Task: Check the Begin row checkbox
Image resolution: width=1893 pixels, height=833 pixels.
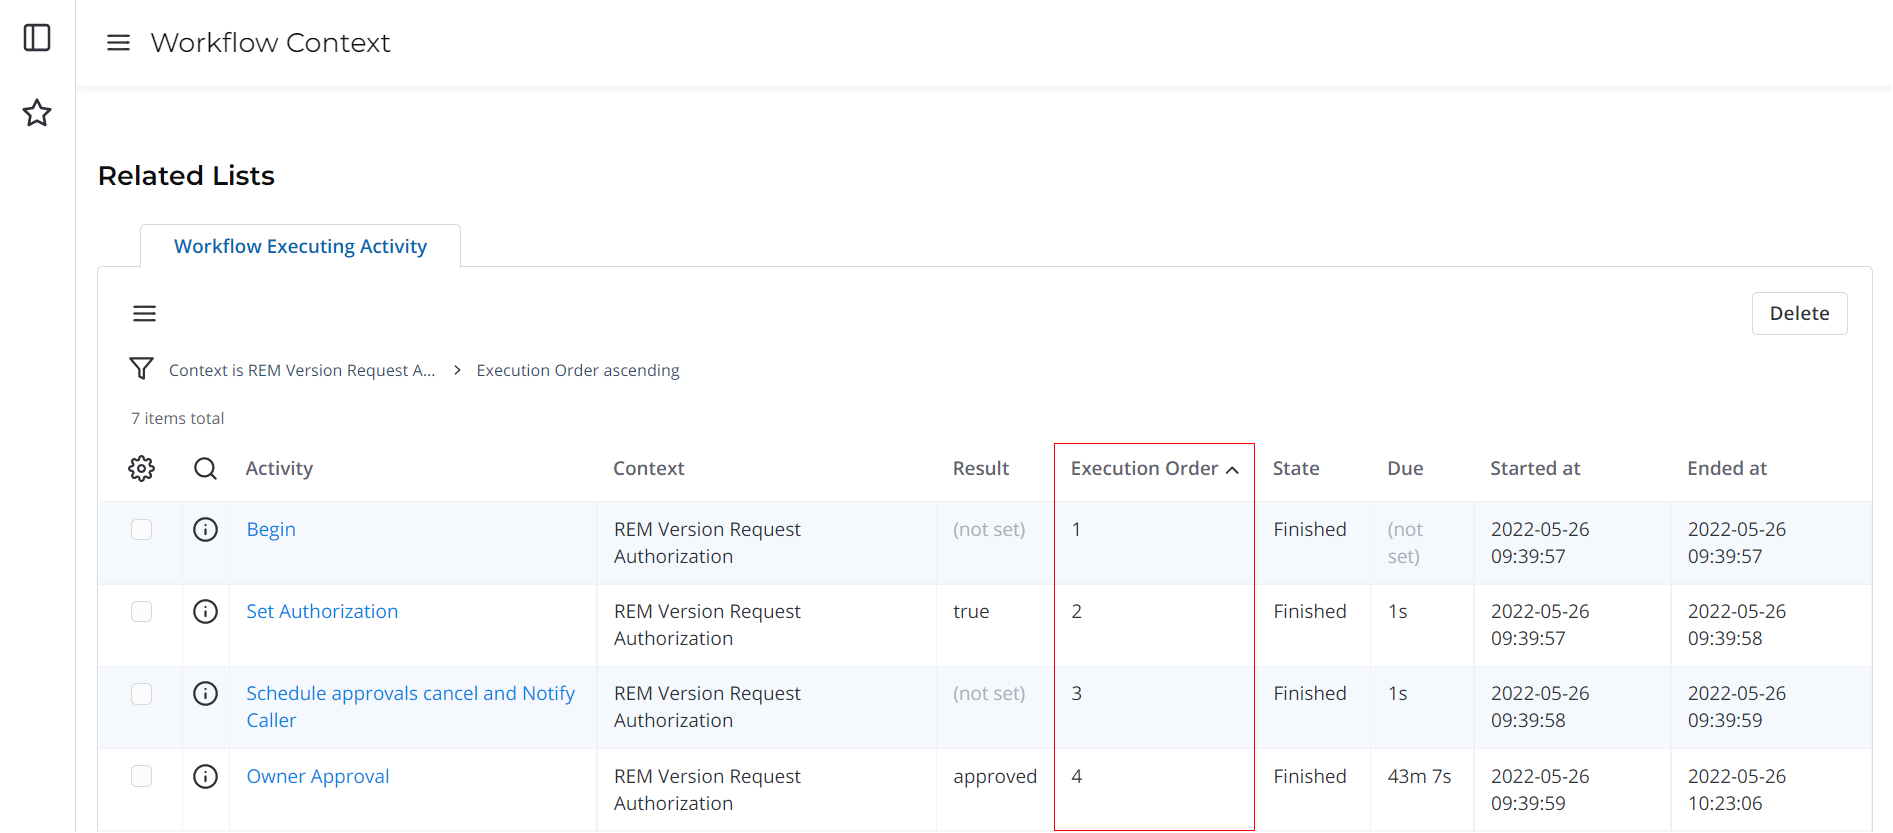Action: pos(142,530)
